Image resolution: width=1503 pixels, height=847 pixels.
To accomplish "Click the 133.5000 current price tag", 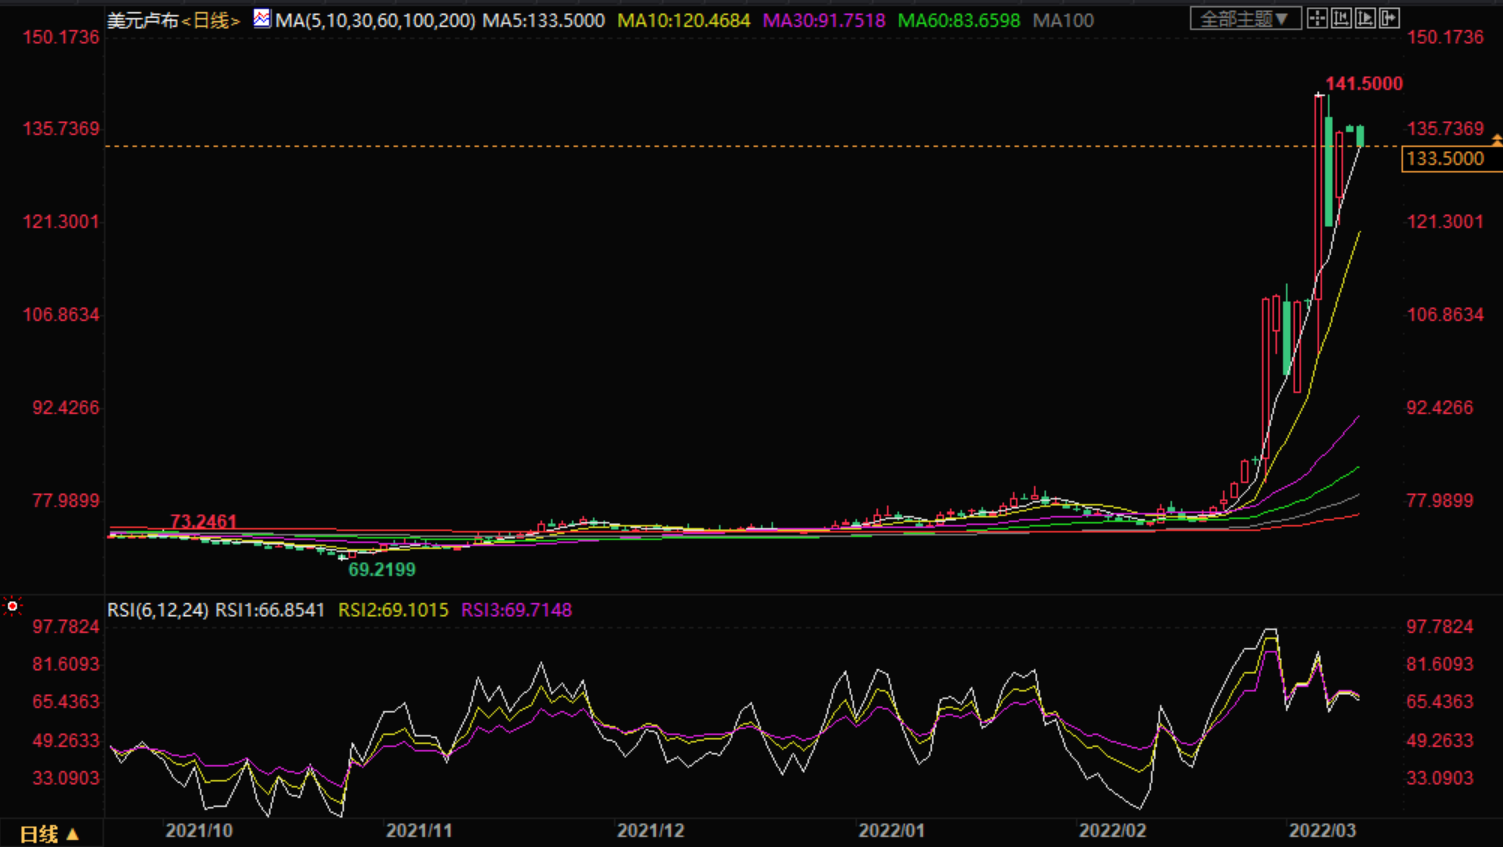I will 1445,158.
